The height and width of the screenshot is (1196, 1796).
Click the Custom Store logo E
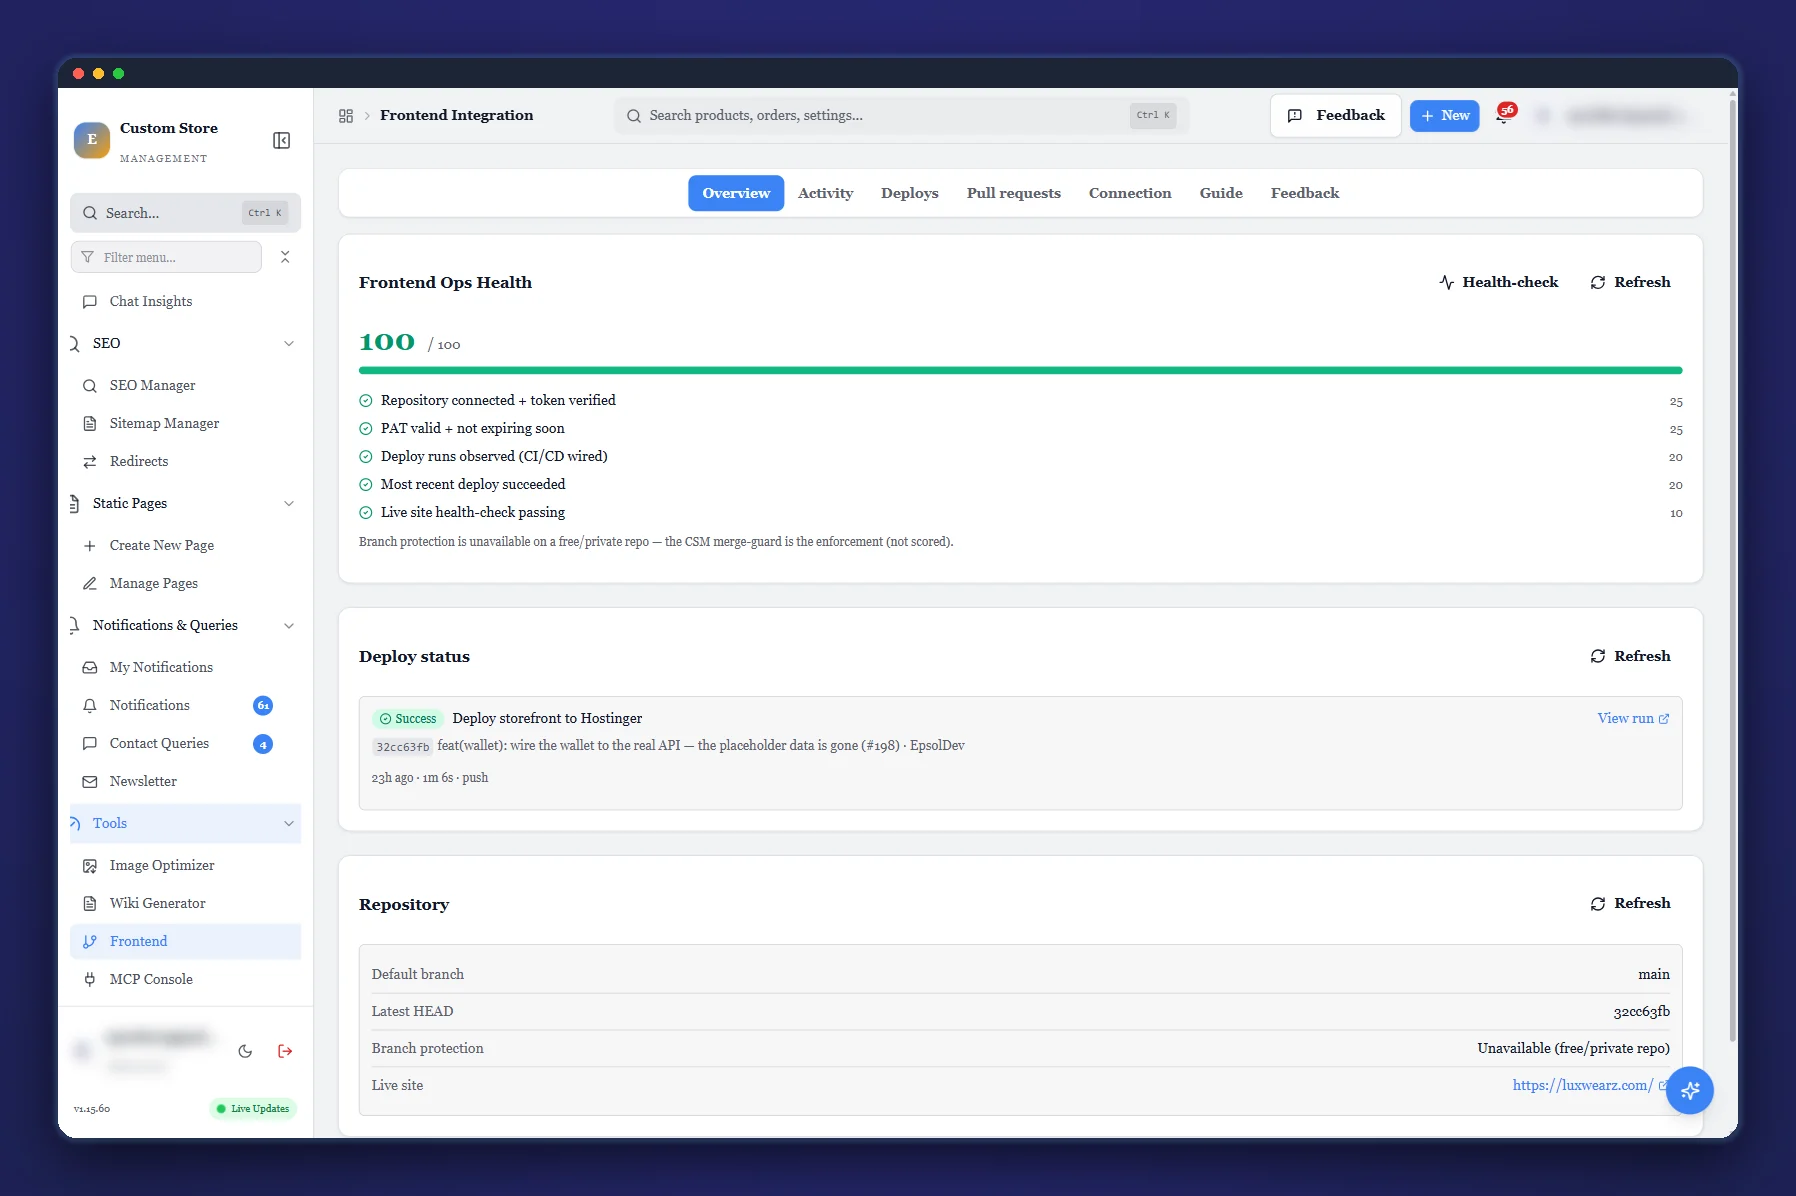pyautogui.click(x=92, y=140)
